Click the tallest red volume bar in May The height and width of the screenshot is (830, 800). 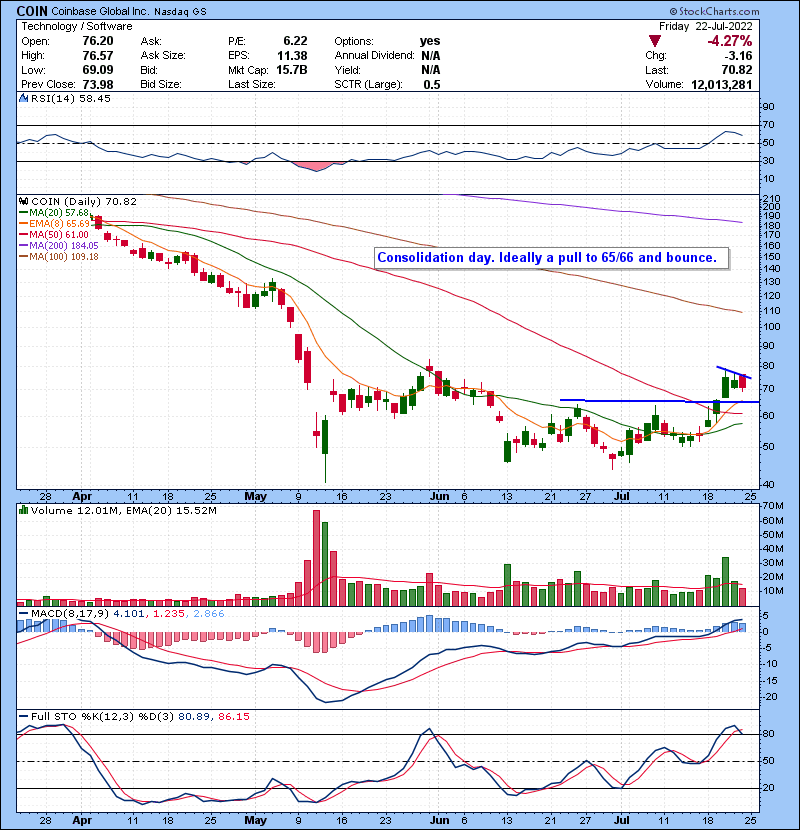[316, 558]
